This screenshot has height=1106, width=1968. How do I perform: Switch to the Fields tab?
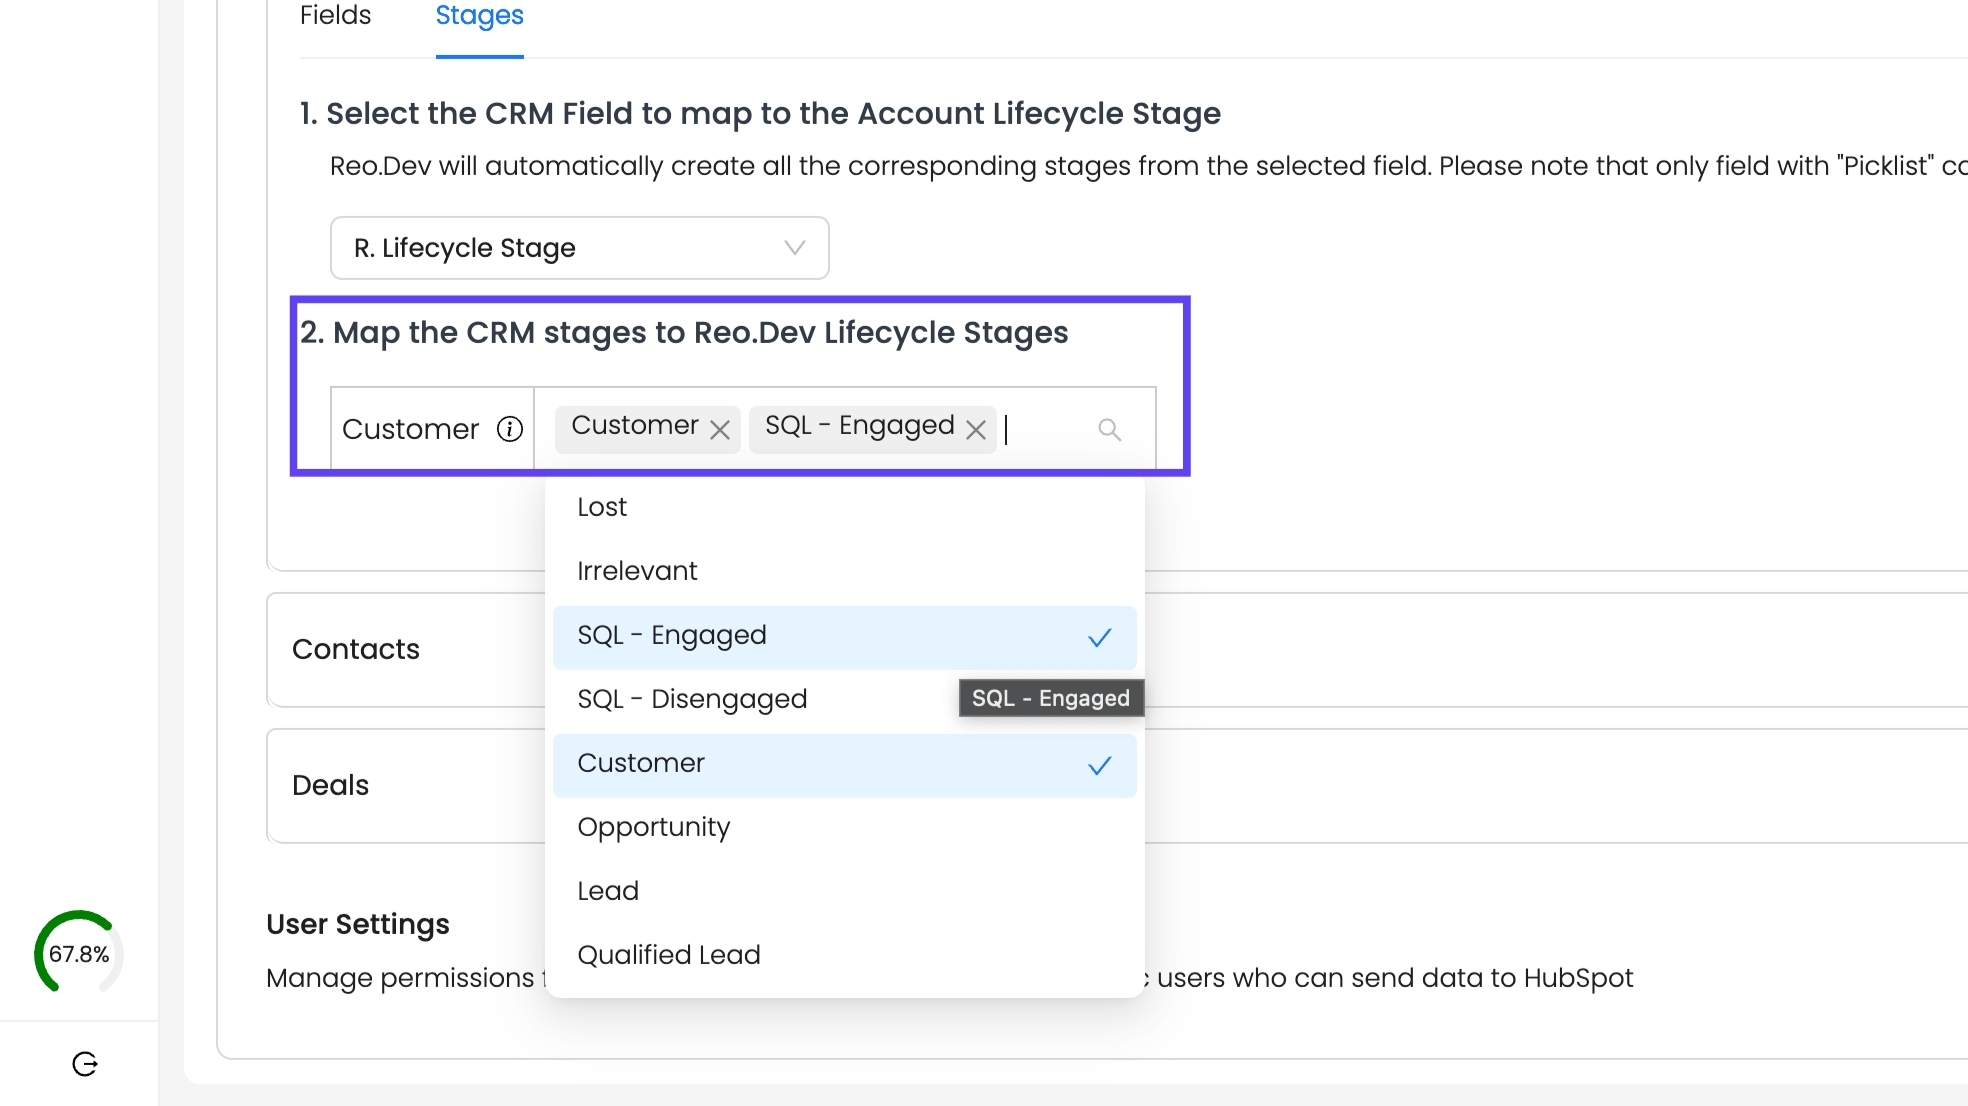(335, 16)
